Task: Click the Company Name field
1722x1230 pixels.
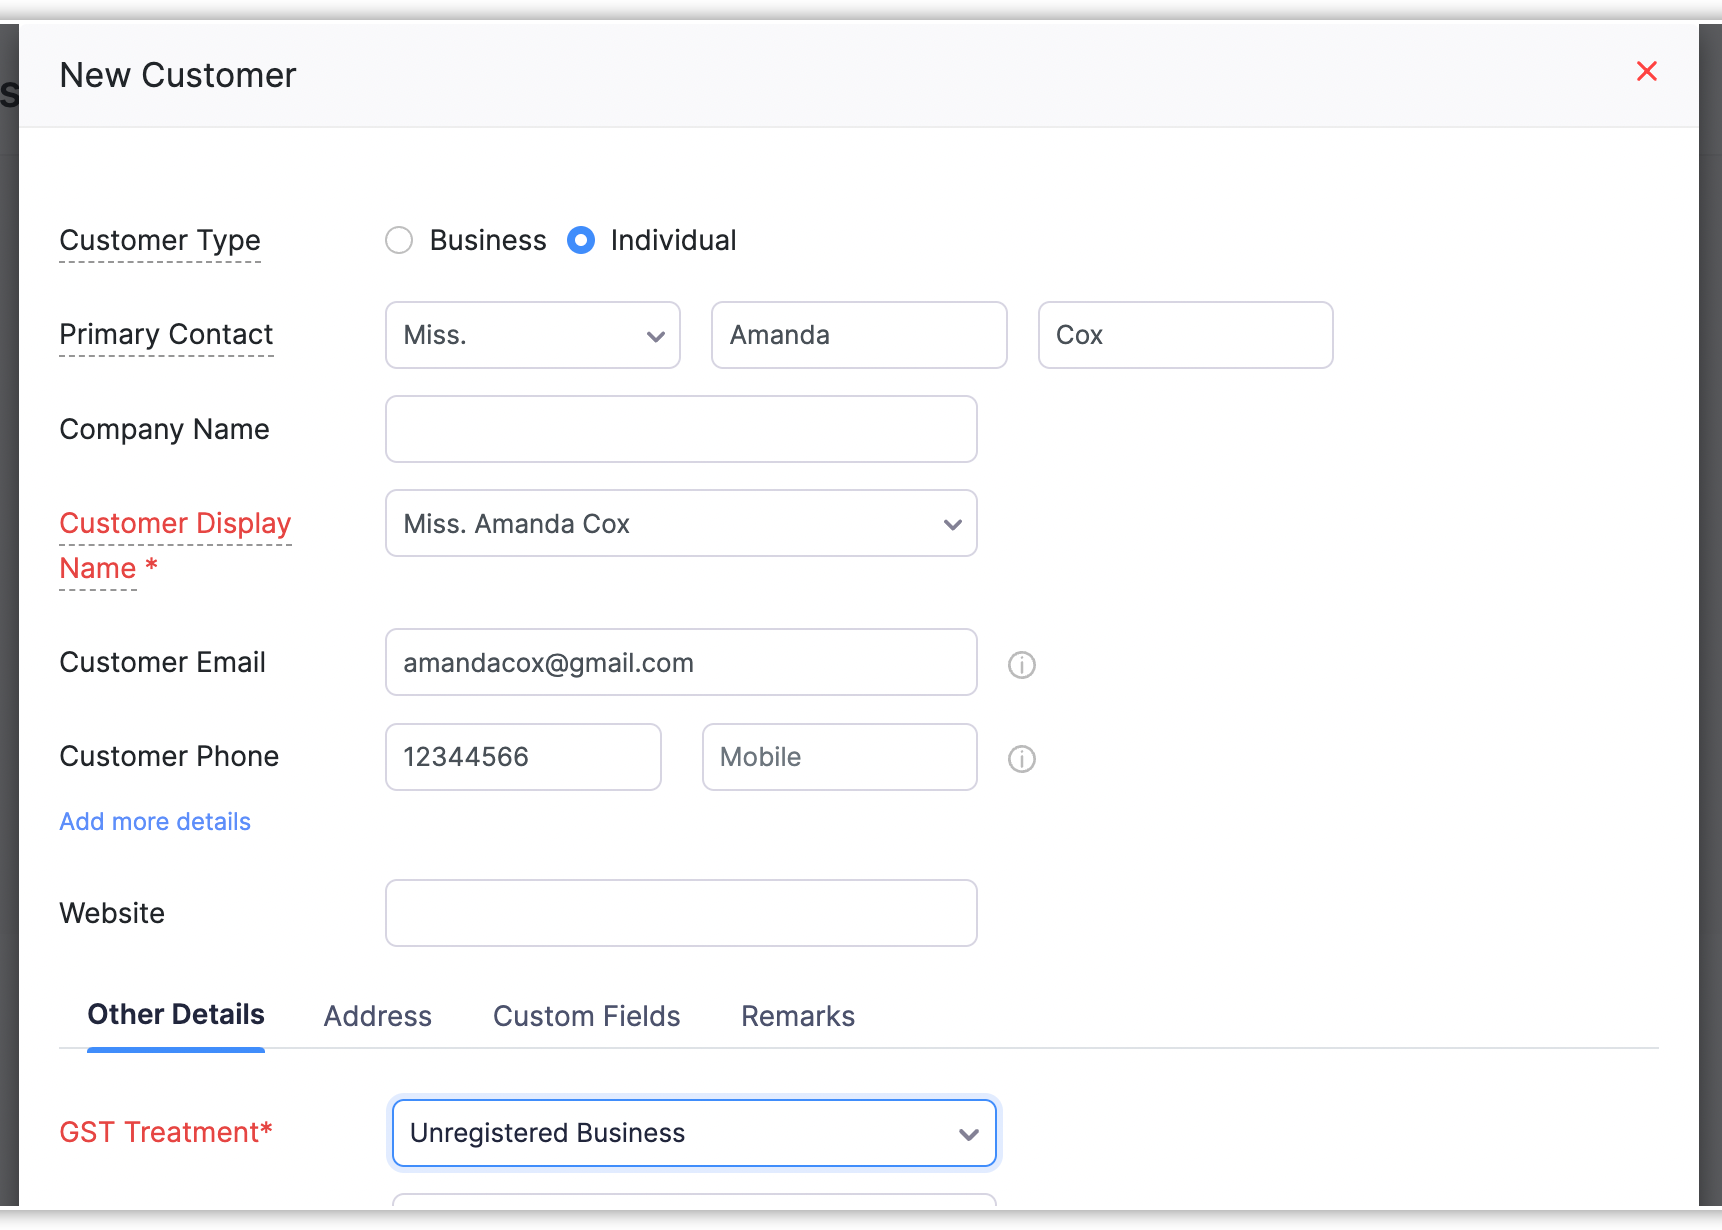Action: point(680,429)
